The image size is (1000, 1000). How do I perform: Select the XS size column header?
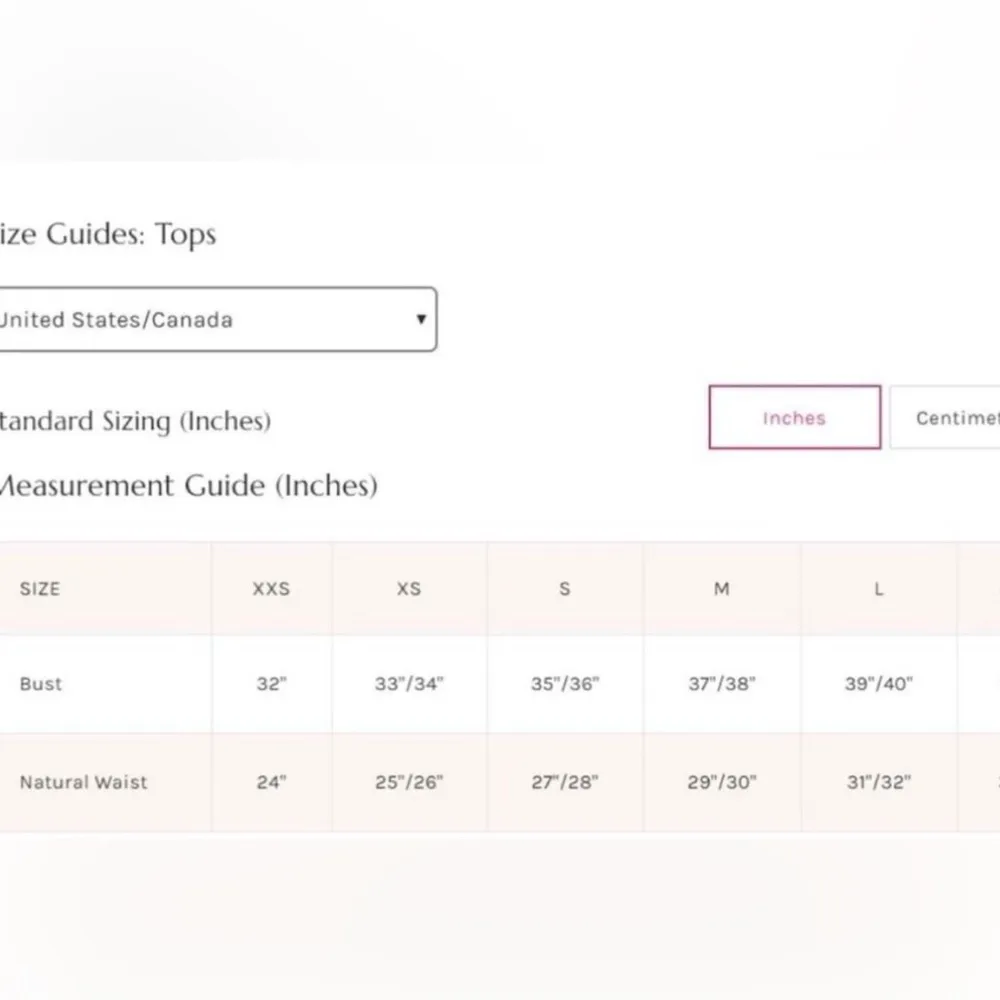click(x=409, y=589)
